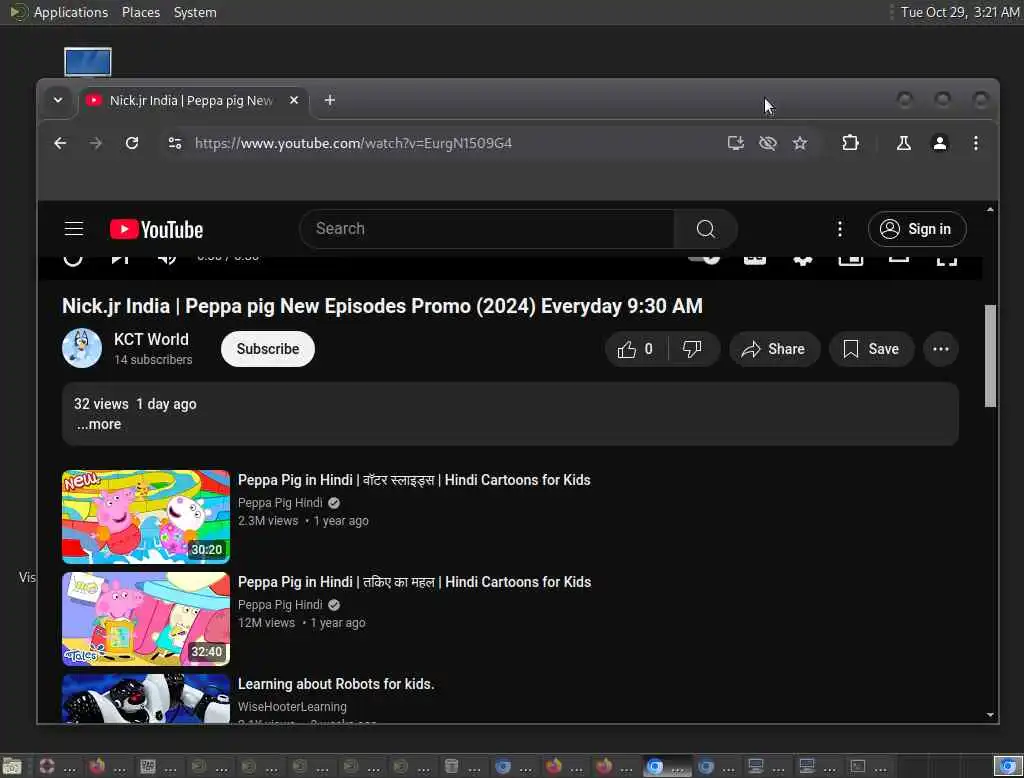Select the Nick.jr India Peppa pig tab
Viewport: 1024px width, 778px height.
pyautogui.click(x=189, y=101)
